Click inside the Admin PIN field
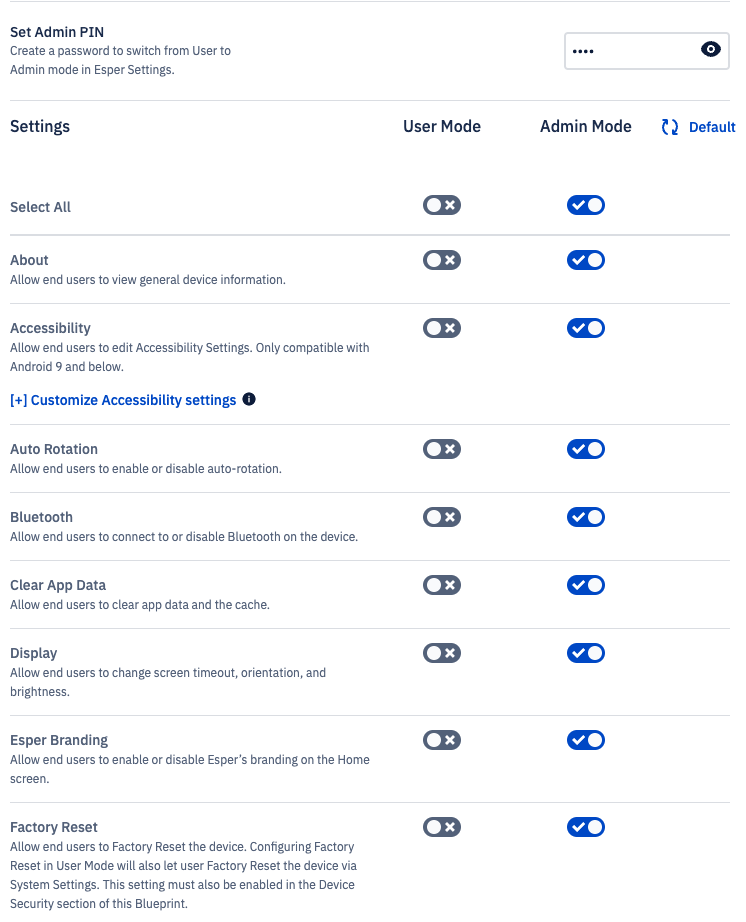This screenshot has height=922, width=746. (647, 51)
